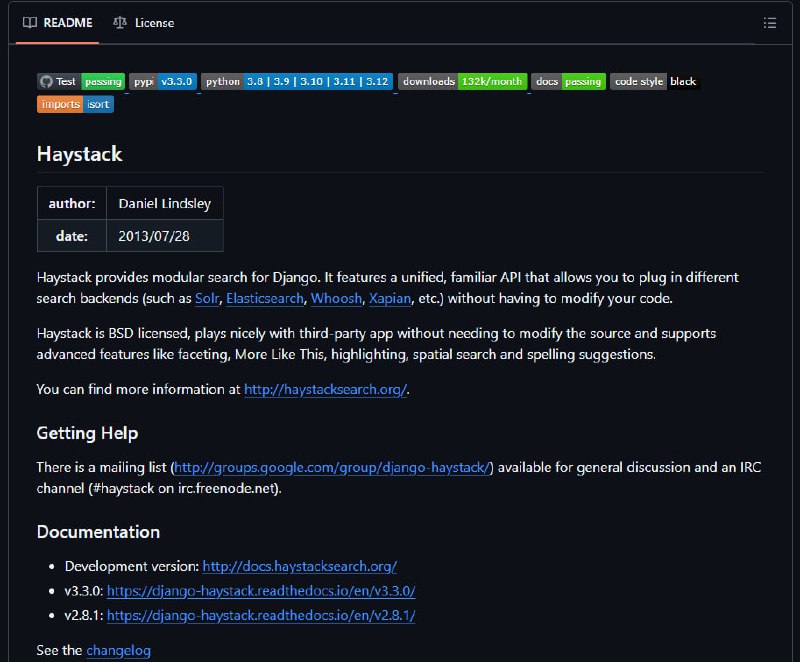
Task: Open the development docs.haystacksearch.org link
Action: pos(299,567)
